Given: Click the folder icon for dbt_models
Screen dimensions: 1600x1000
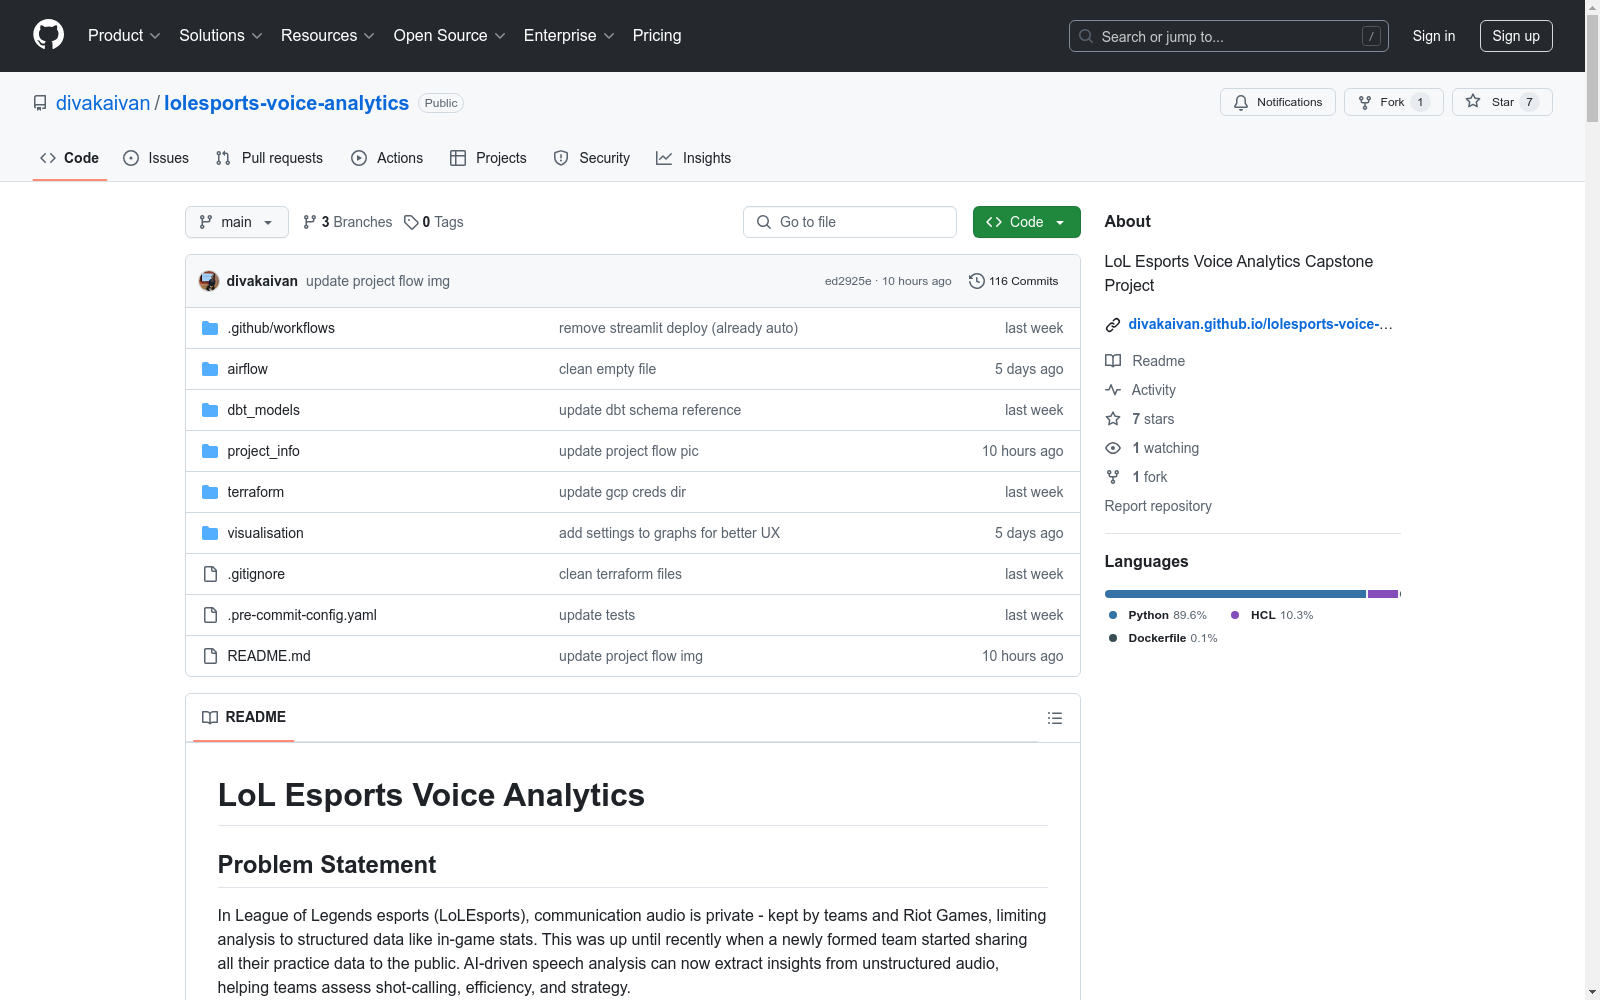Looking at the screenshot, I should click(210, 410).
